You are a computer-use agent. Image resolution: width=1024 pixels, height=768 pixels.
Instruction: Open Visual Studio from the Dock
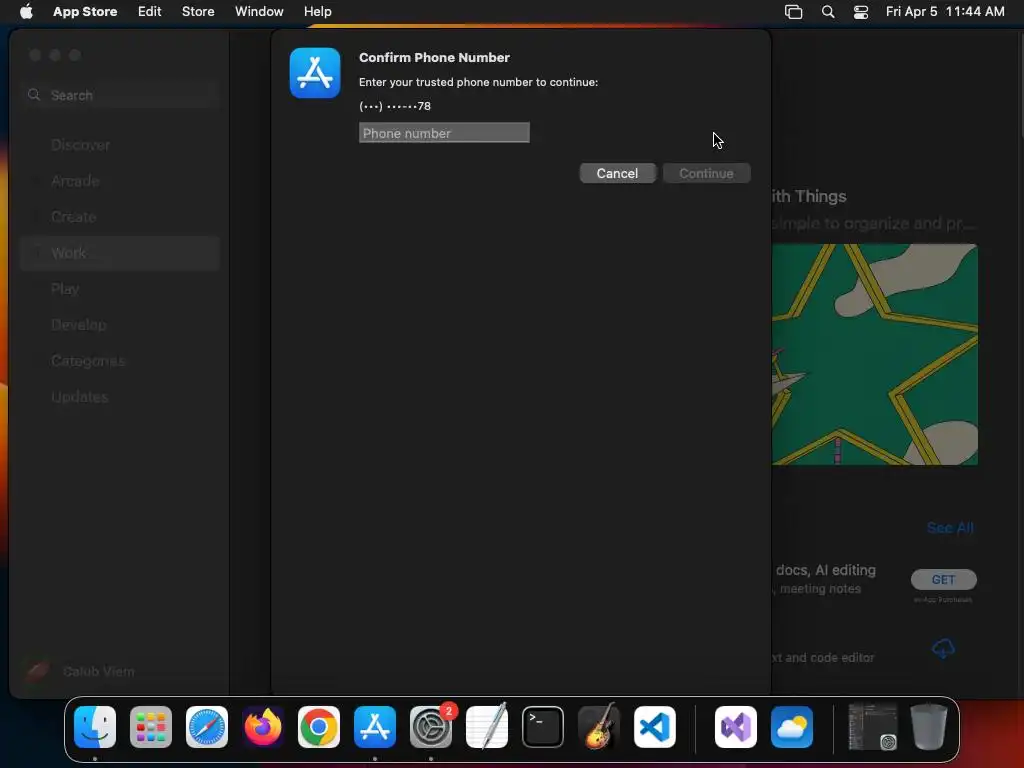click(x=736, y=727)
